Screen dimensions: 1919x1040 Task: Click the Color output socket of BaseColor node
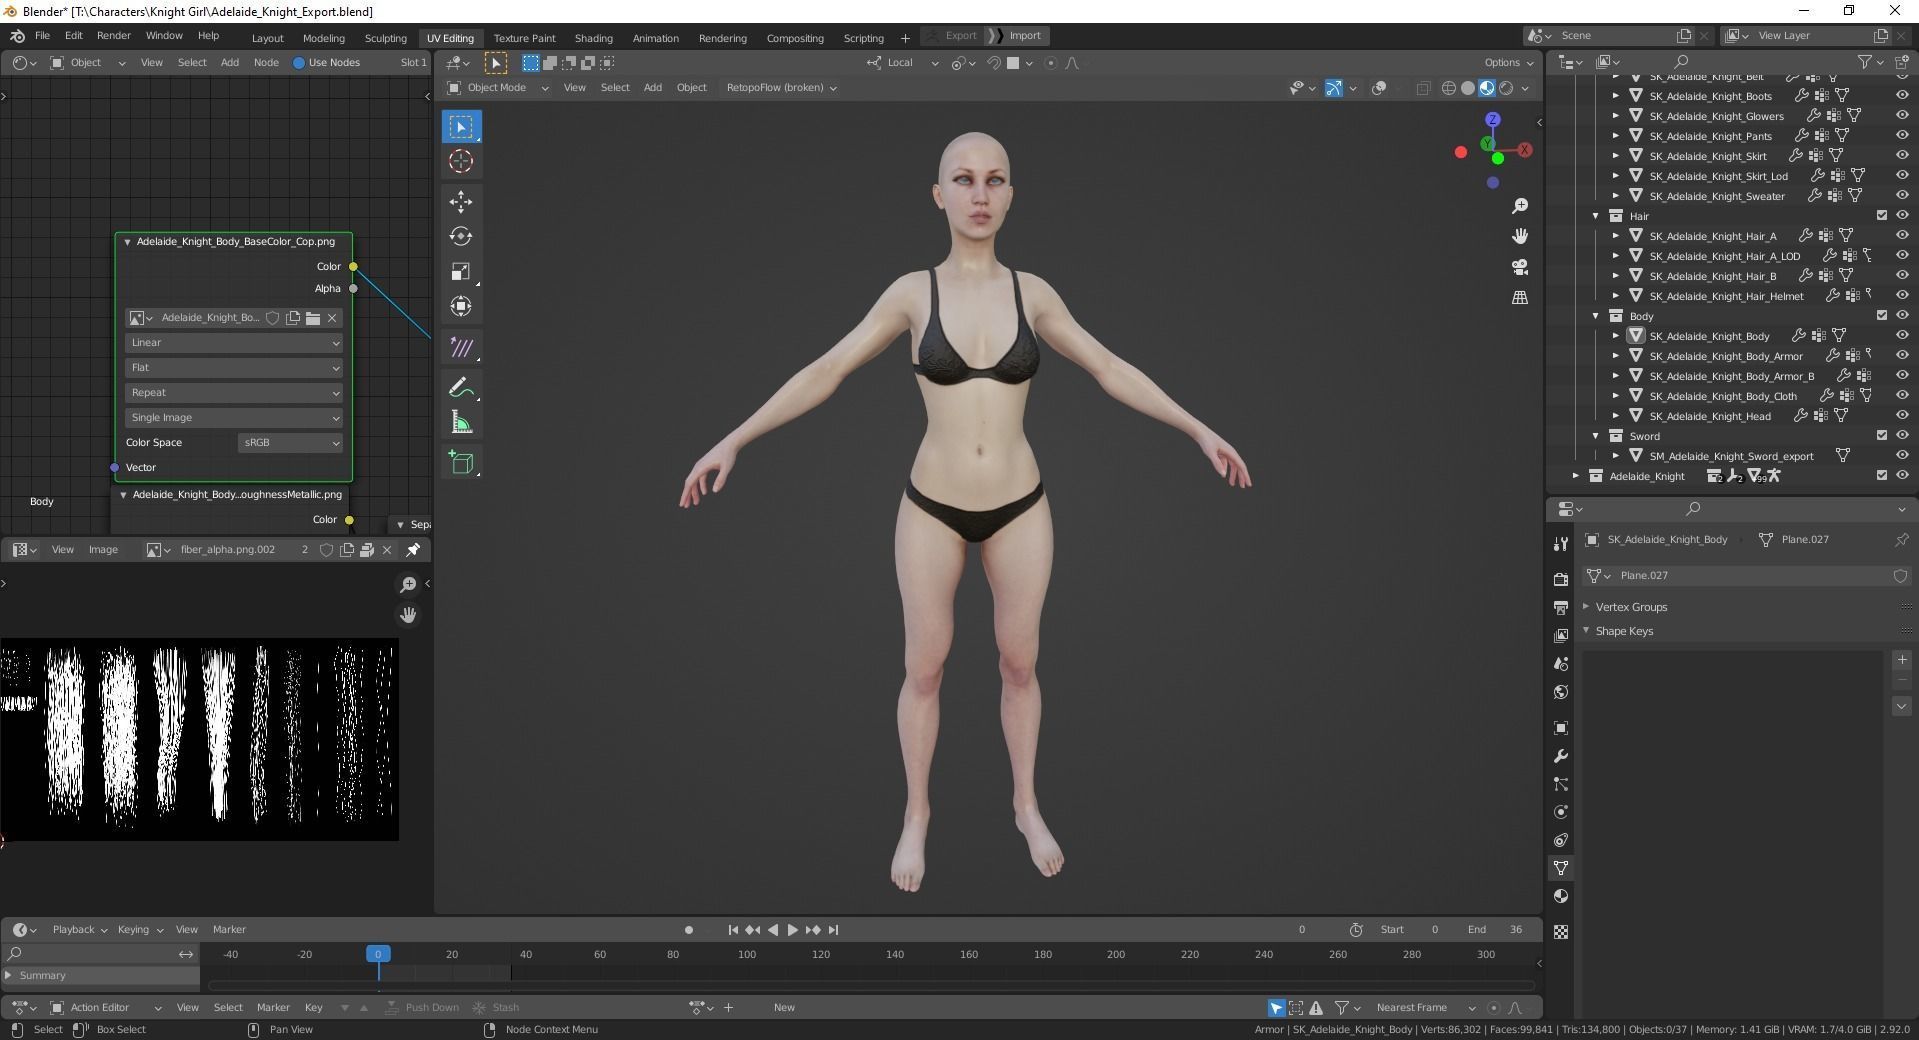click(x=353, y=267)
